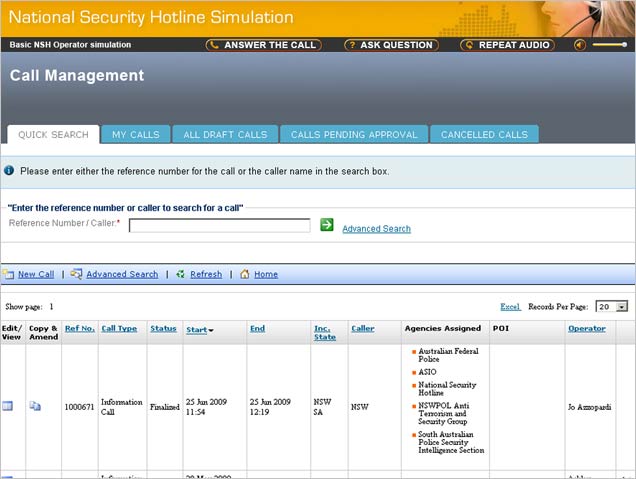Click the green search arrow button
The height and width of the screenshot is (479, 636).
[x=327, y=225]
